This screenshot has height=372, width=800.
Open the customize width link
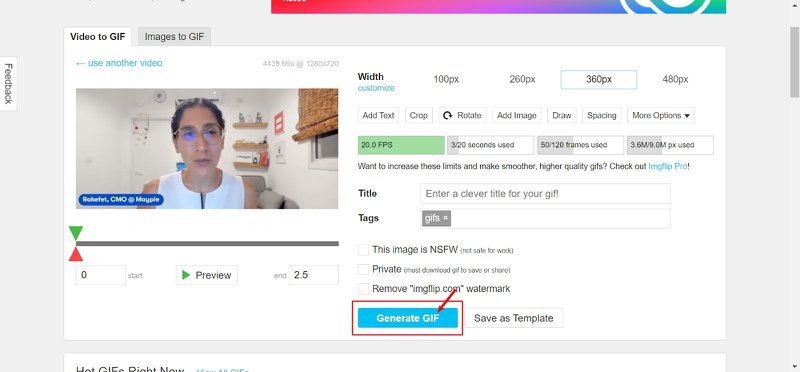pos(376,88)
